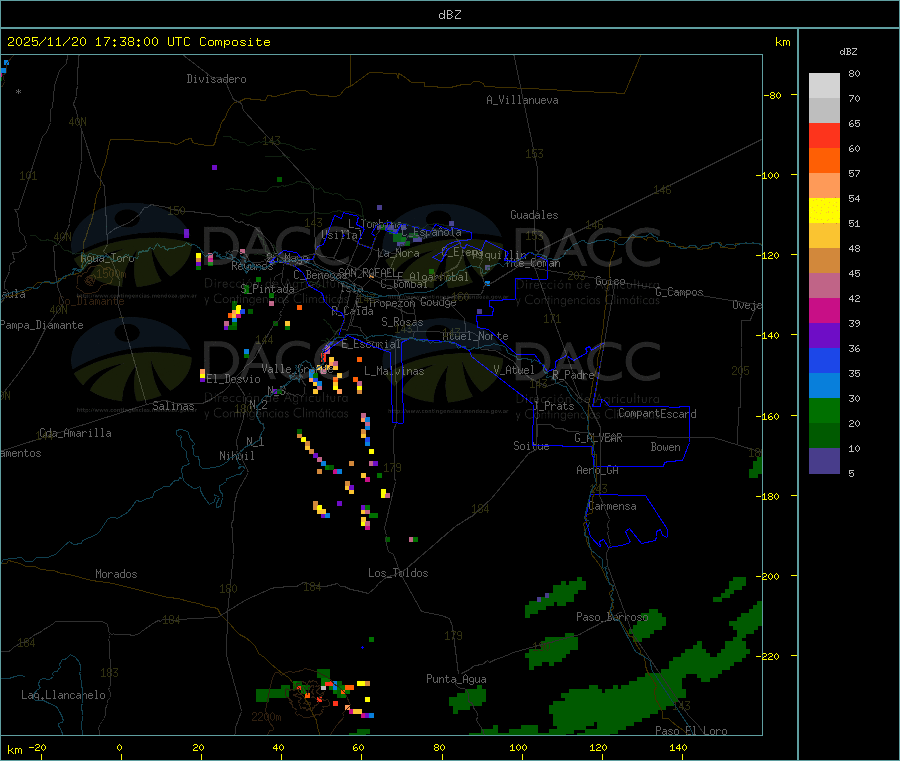Click the Salinas map label
The height and width of the screenshot is (761, 900).
[x=173, y=406]
